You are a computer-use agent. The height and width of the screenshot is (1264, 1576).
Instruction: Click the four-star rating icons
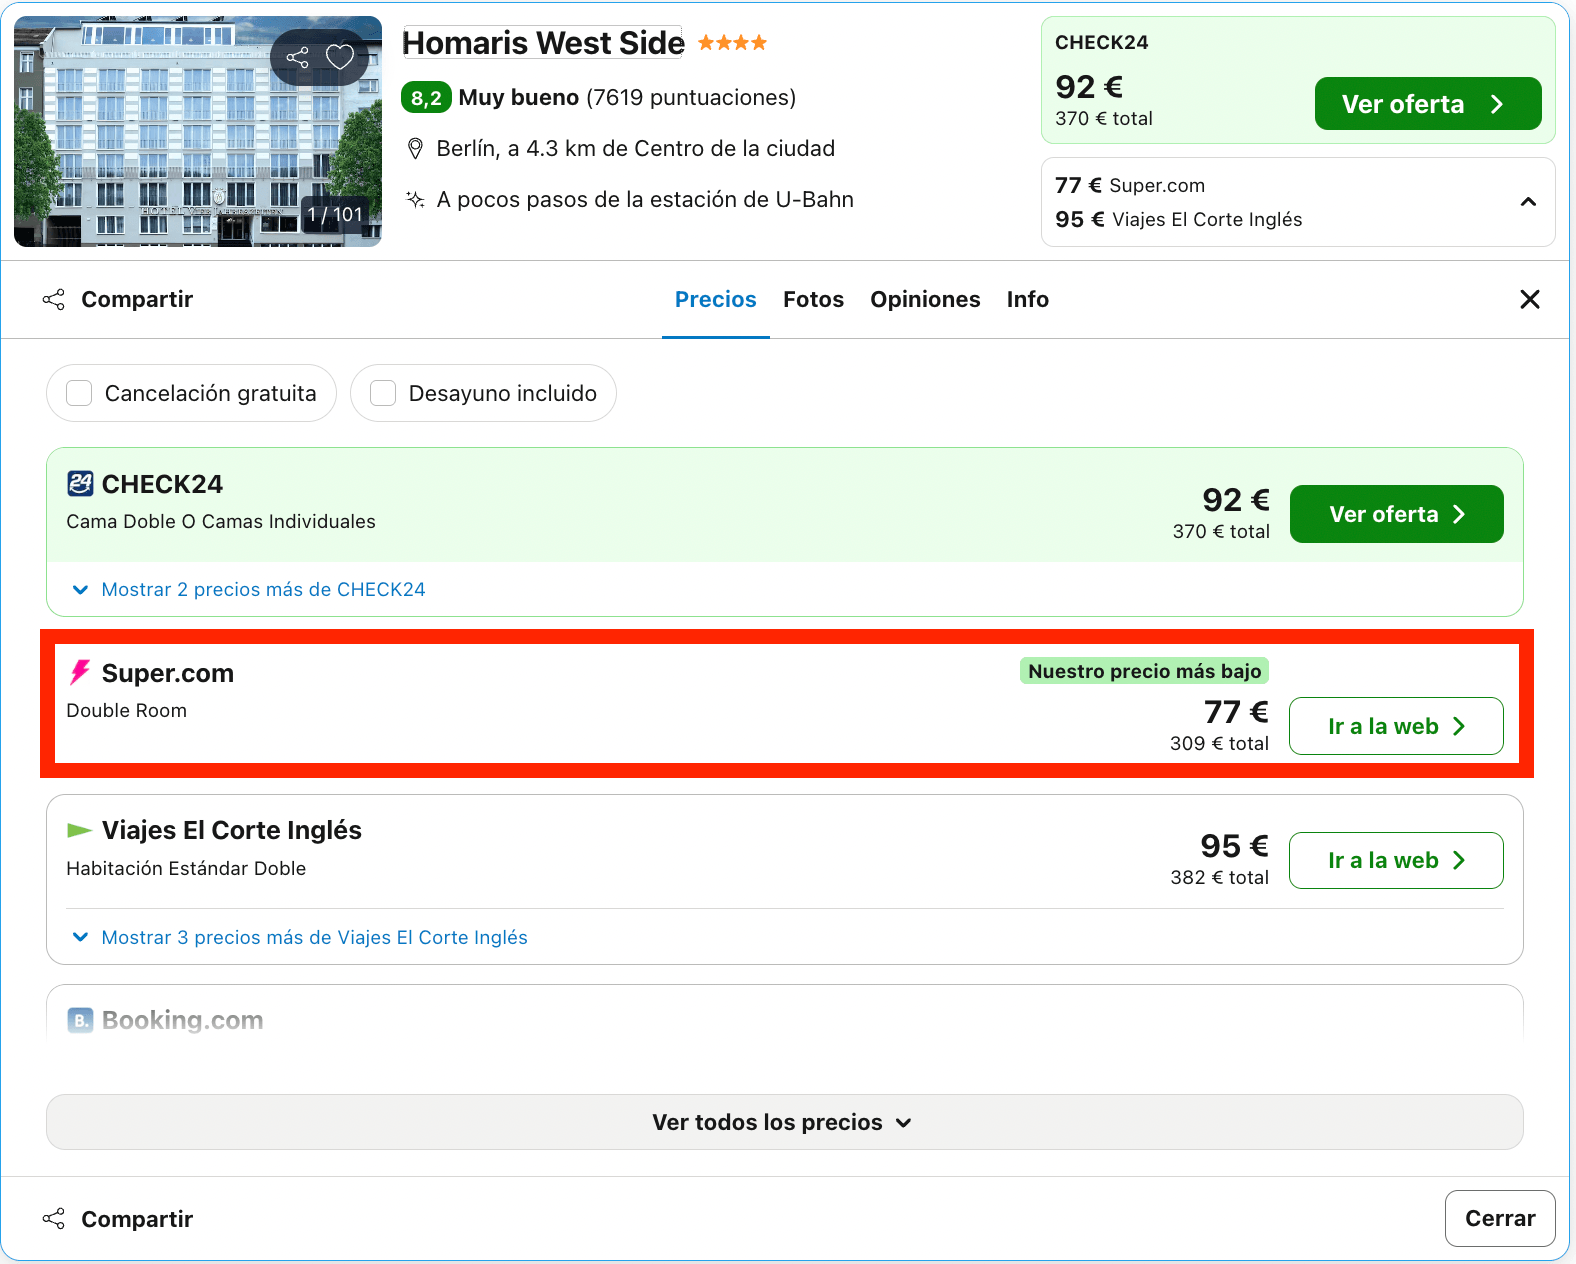click(732, 42)
